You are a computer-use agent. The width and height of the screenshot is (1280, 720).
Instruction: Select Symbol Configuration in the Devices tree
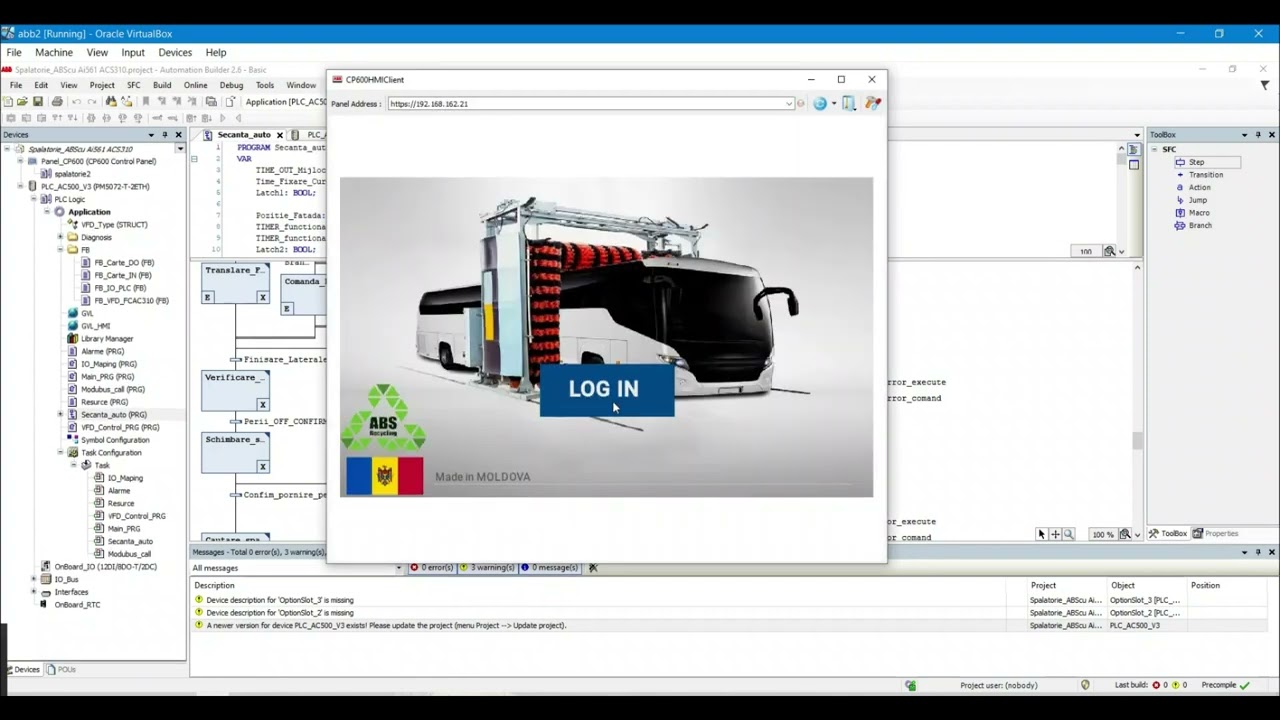[x=114, y=440]
